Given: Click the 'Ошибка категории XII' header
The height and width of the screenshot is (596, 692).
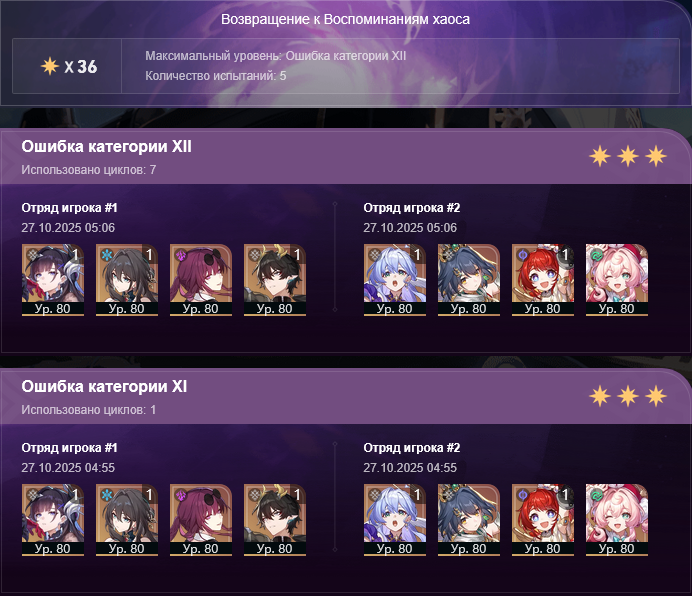Looking at the screenshot, I should pos(106,147).
